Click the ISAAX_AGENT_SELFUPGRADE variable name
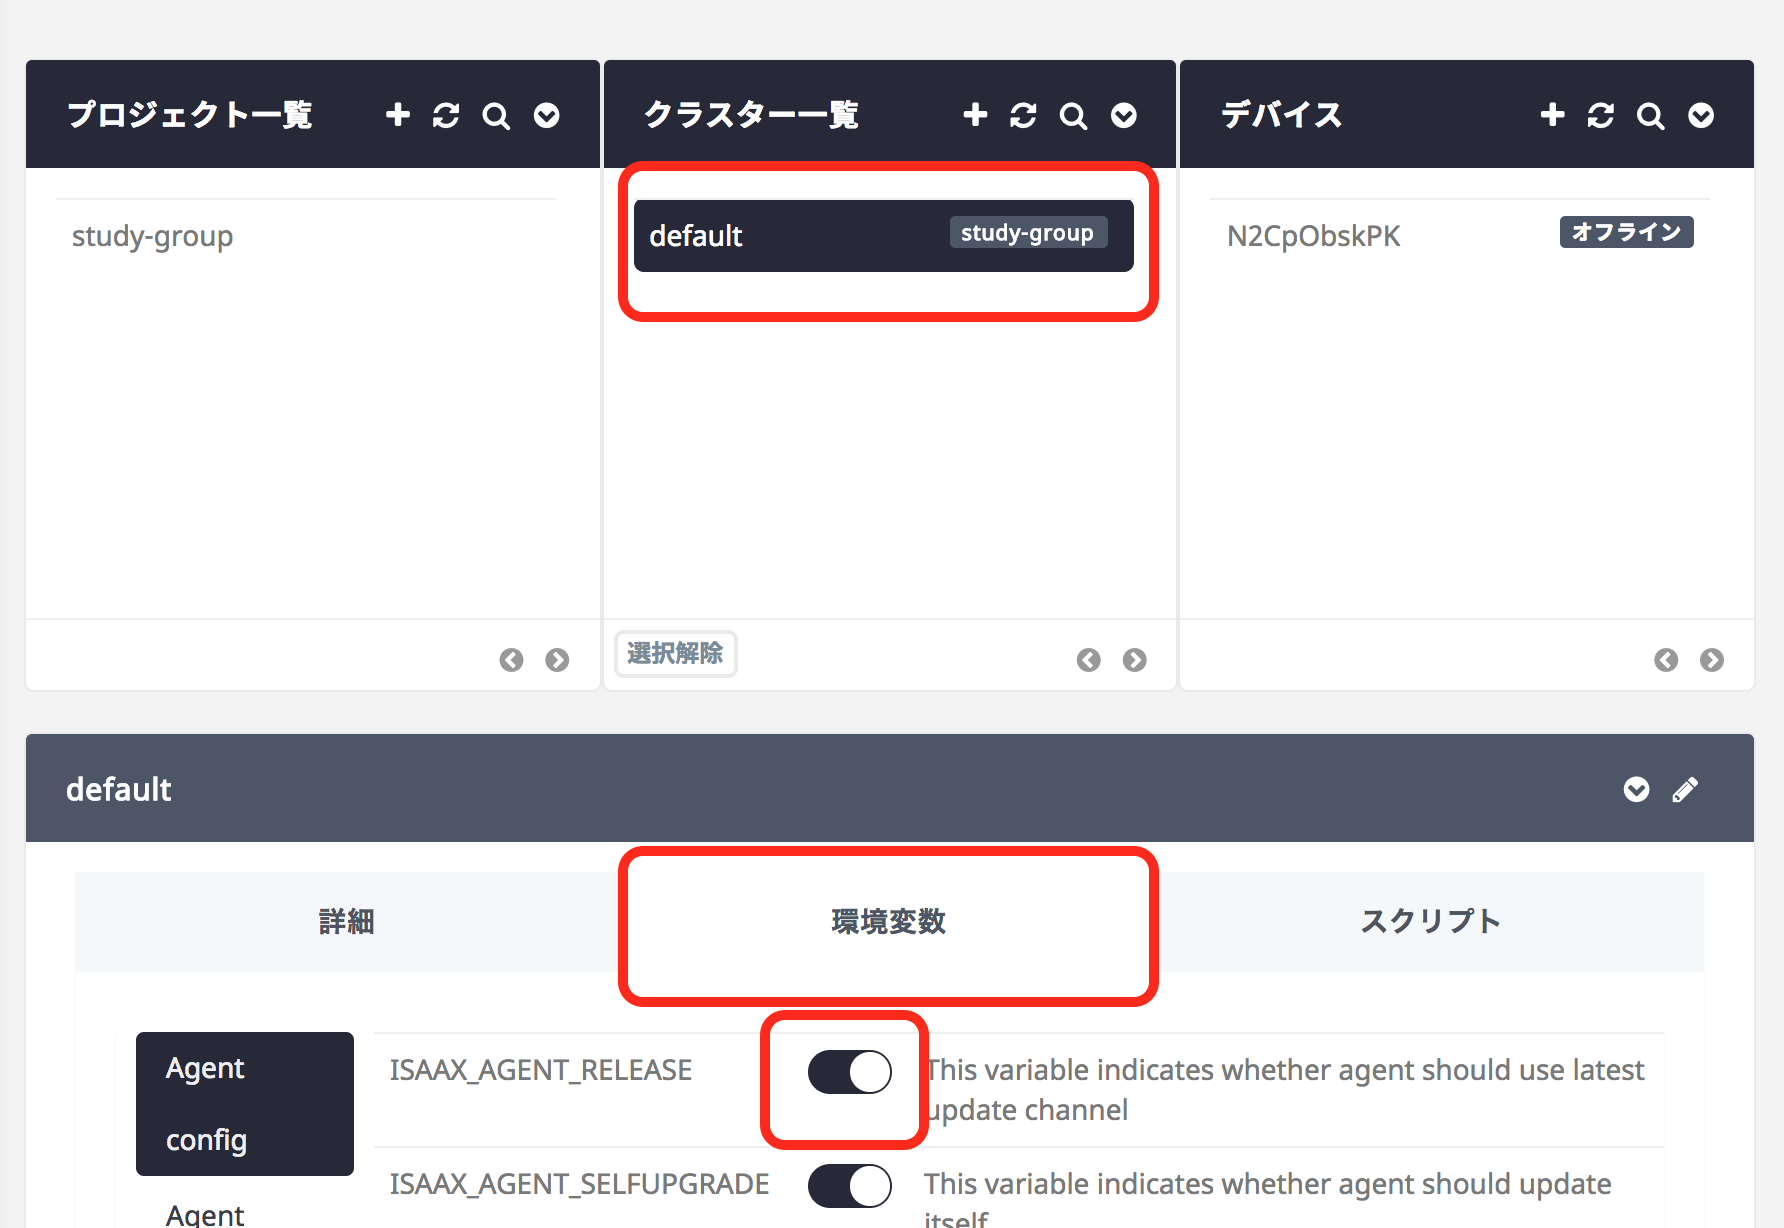The image size is (1784, 1228). [x=579, y=1184]
